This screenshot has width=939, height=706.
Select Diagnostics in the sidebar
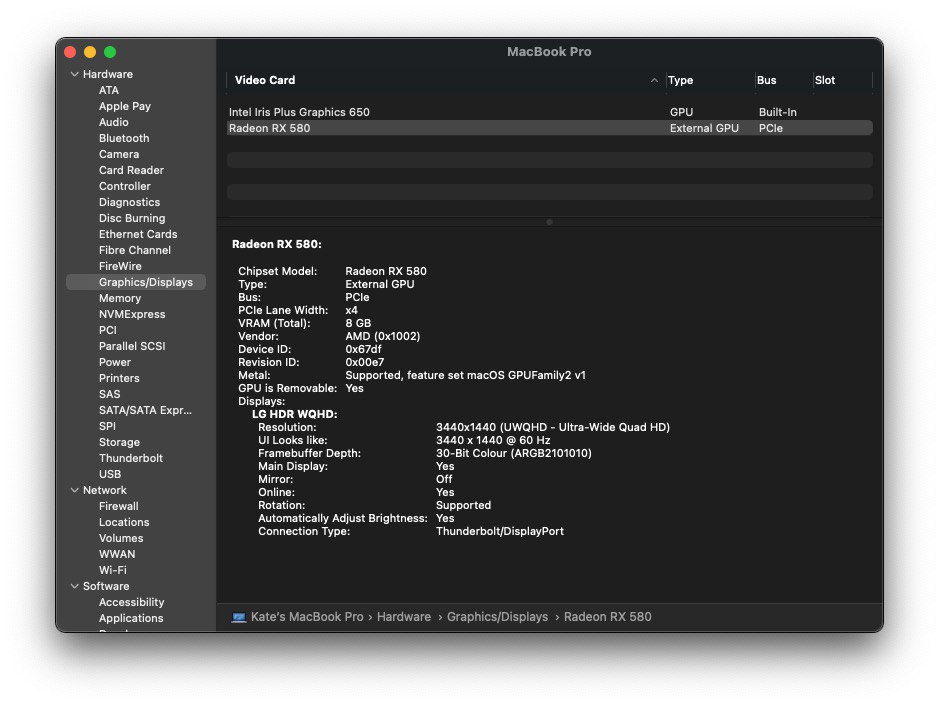click(129, 202)
